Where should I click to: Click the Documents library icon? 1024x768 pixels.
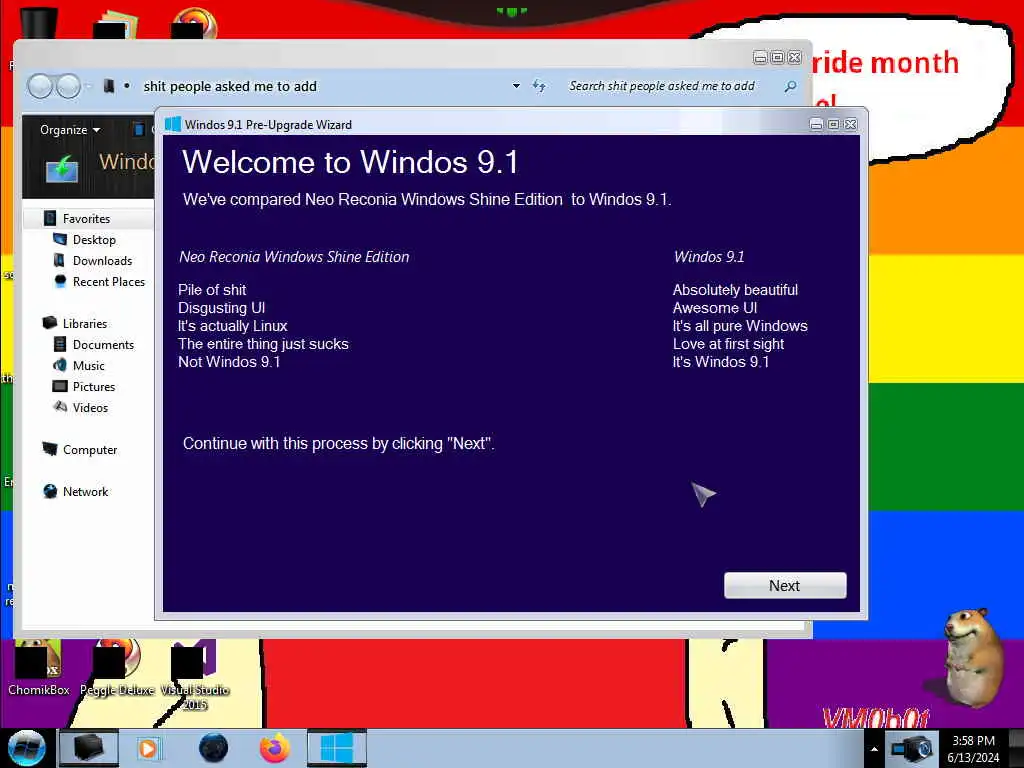pyautogui.click(x=59, y=344)
